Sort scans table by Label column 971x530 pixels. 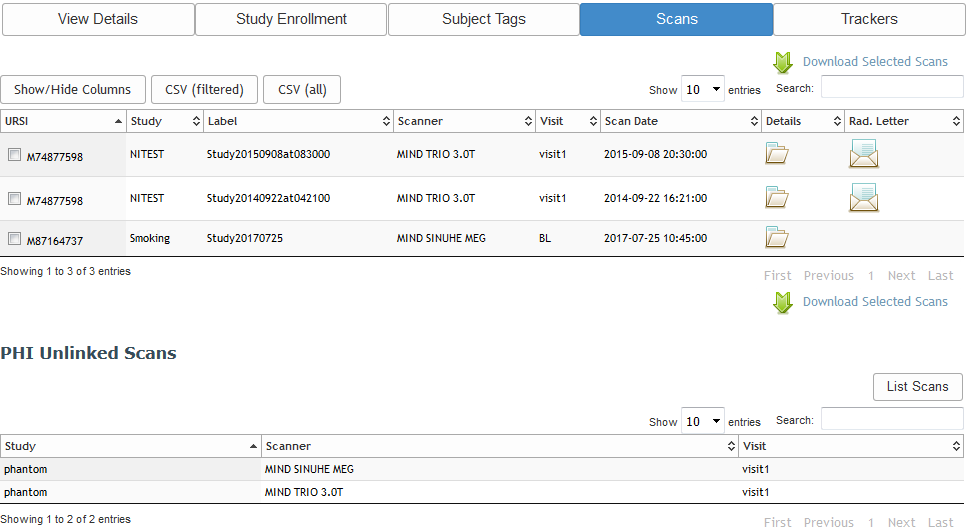298,121
